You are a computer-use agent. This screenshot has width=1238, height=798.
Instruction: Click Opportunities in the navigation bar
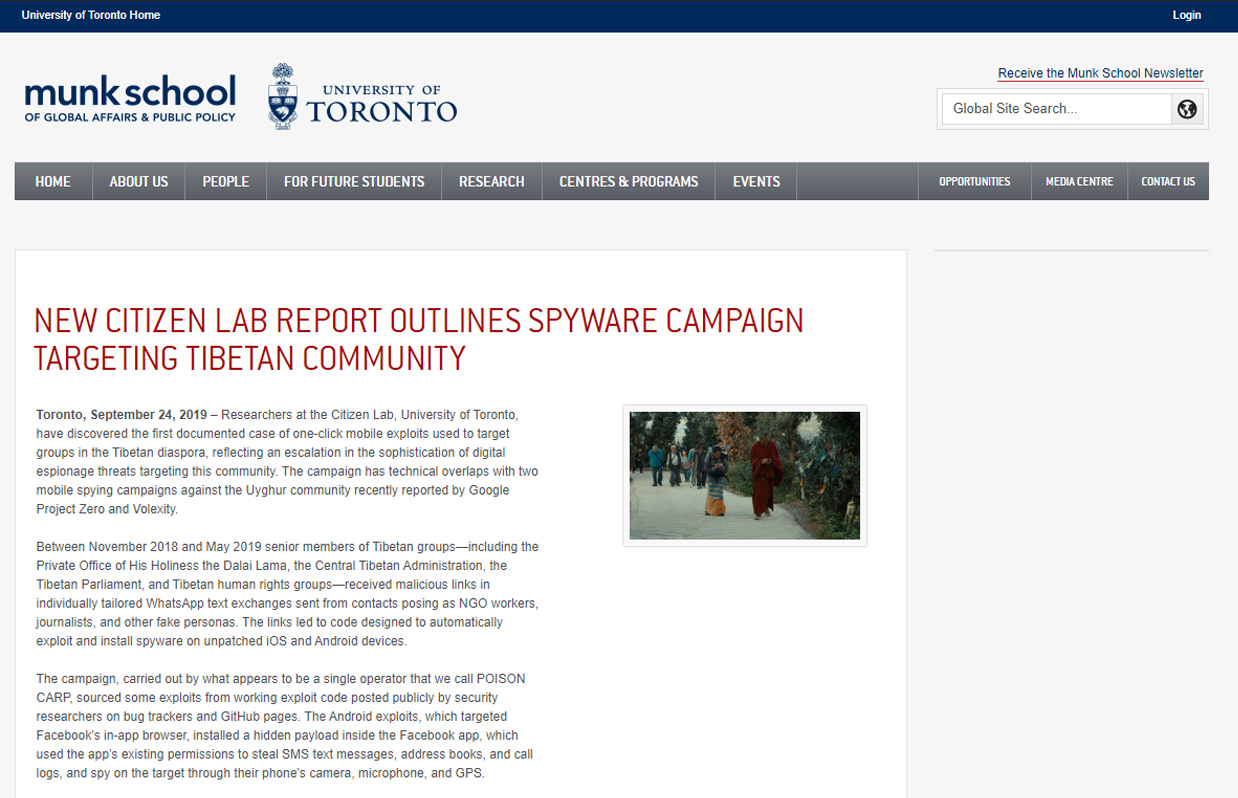pos(974,181)
